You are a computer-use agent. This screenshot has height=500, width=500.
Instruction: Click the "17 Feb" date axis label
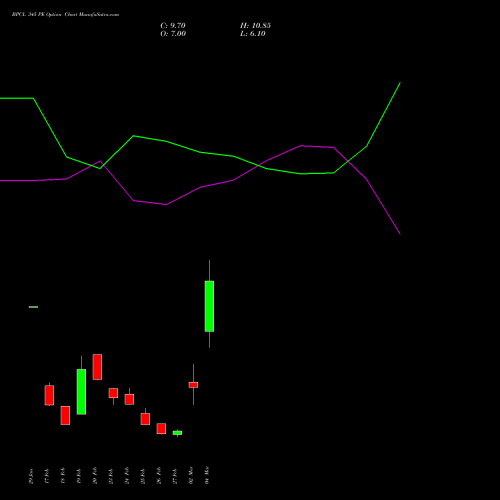(x=47, y=476)
